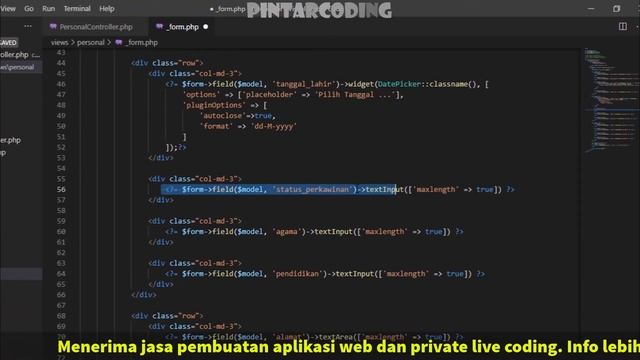Select 'personal' breadcrumb segment
Screen dimensions: 640x360
[x=91, y=42]
